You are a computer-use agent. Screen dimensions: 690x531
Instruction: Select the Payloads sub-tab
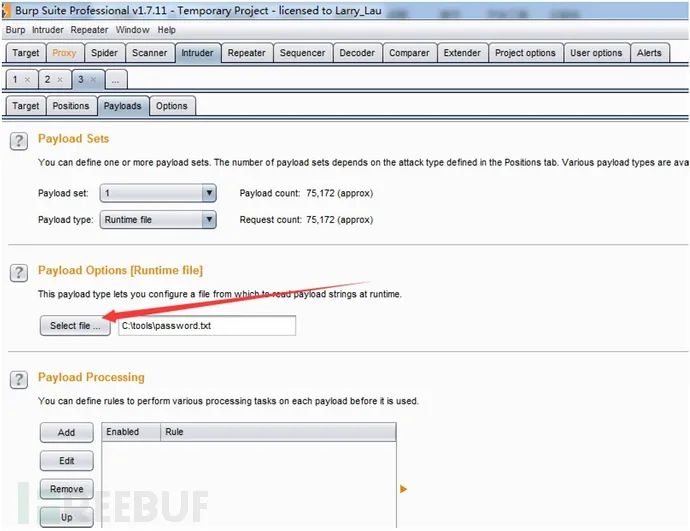coord(123,106)
